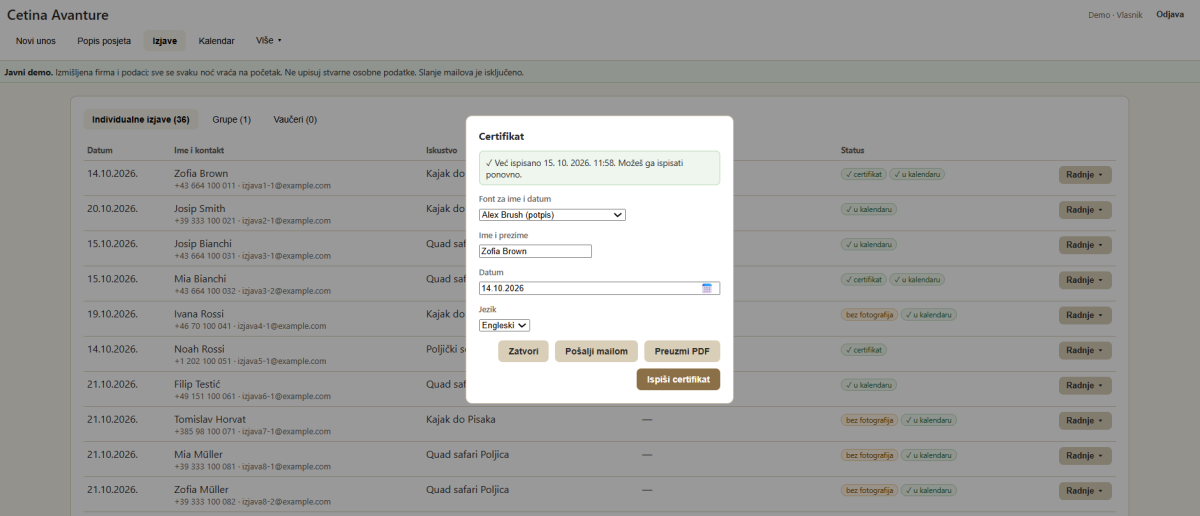Open the calendar picker in Datum field
Viewport: 1200px width, 516px height.
click(x=707, y=288)
